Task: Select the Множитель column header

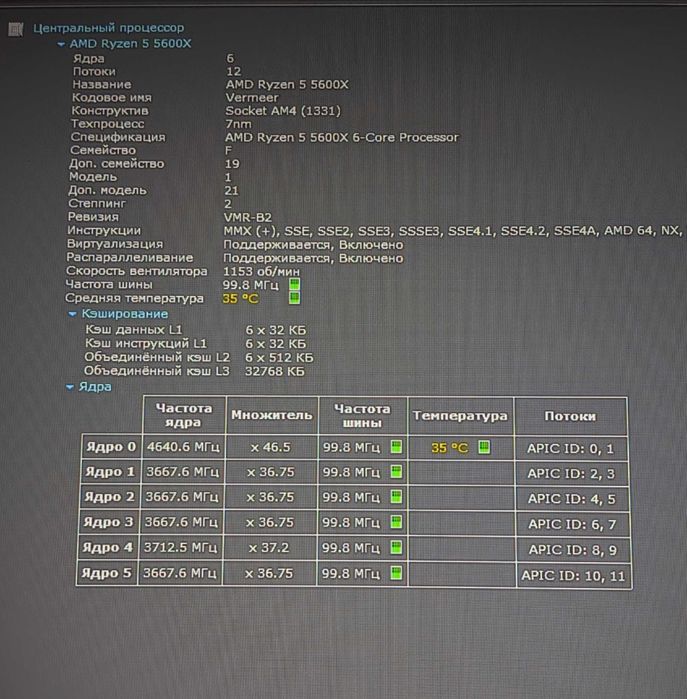Action: coord(272,415)
